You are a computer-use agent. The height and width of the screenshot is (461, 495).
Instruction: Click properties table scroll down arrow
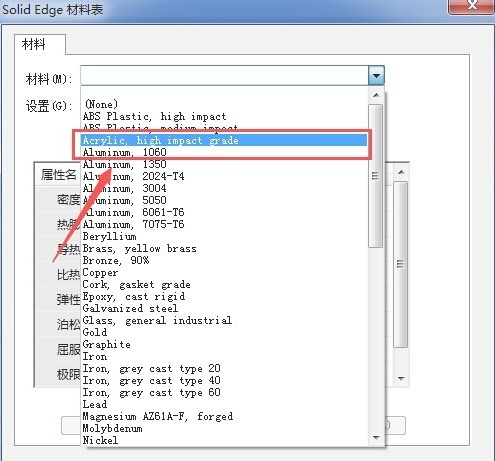click(401, 379)
